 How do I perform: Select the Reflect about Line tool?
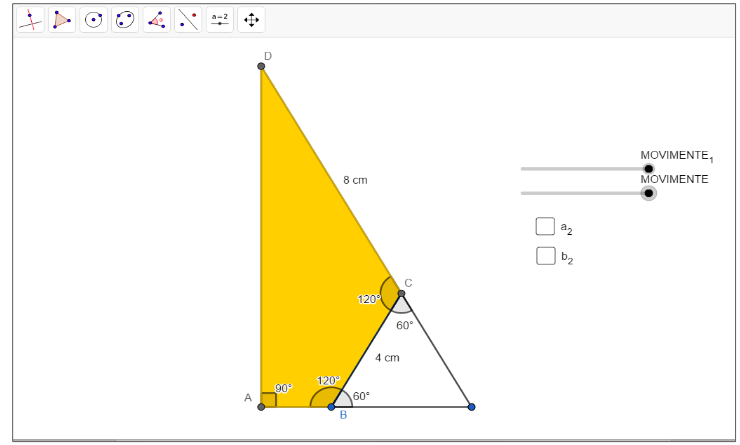click(x=188, y=19)
